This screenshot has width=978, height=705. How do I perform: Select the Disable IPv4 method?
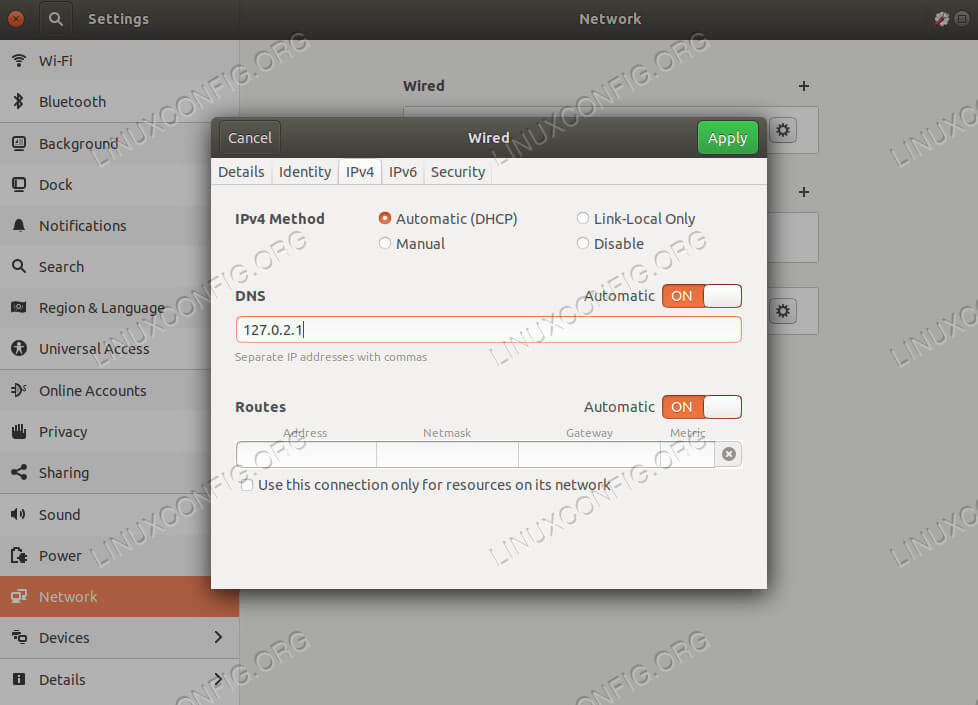click(x=610, y=244)
